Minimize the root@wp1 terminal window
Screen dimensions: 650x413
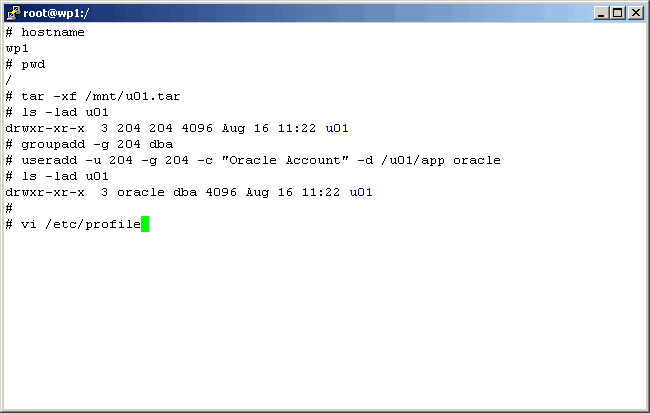pyautogui.click(x=602, y=13)
